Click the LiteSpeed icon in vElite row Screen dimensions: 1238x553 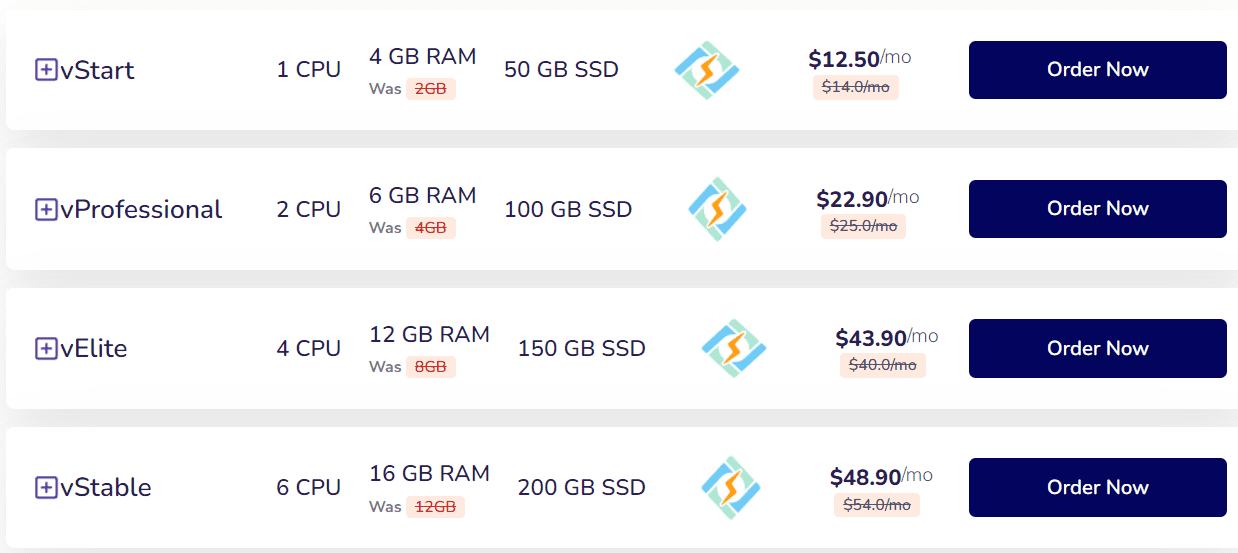[733, 348]
